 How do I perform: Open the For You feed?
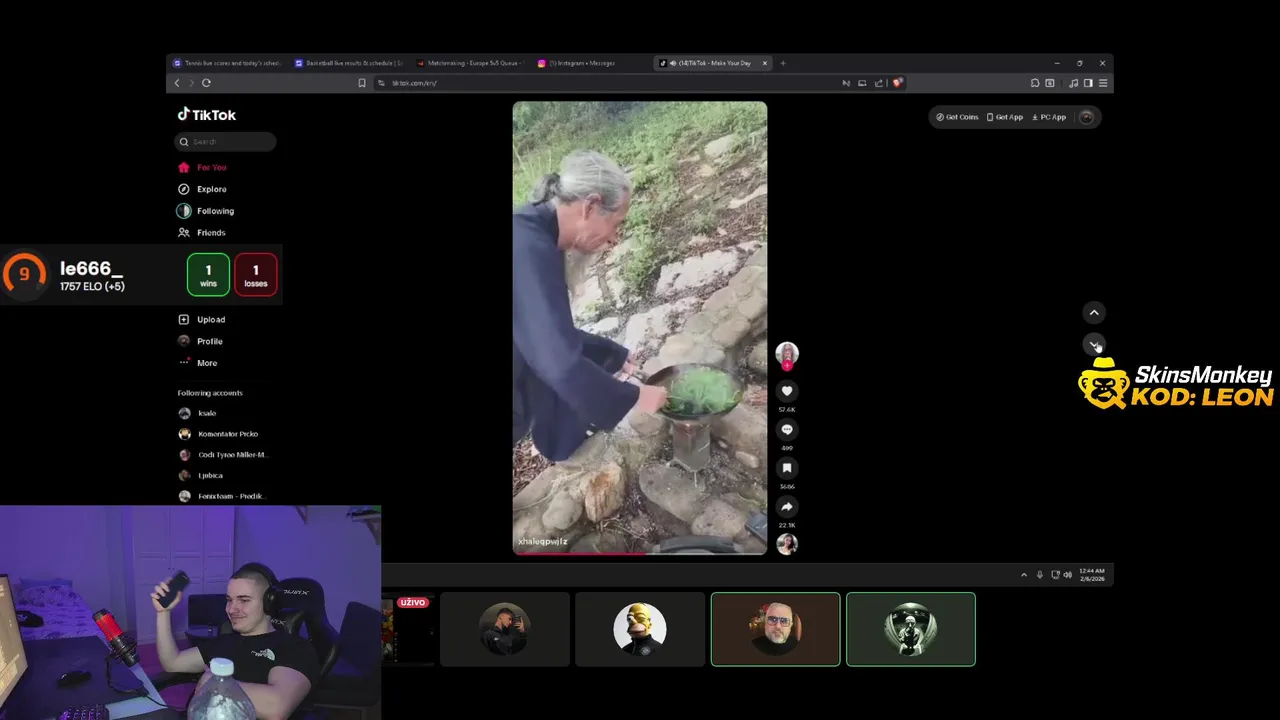click(202, 167)
